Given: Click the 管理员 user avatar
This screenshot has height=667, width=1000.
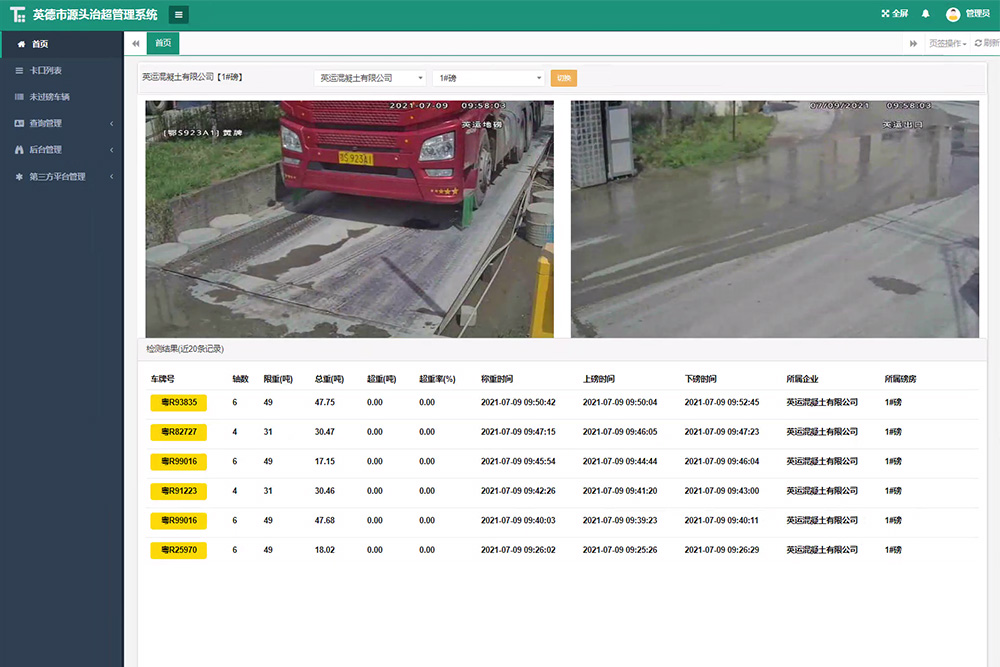Looking at the screenshot, I should 953,14.
